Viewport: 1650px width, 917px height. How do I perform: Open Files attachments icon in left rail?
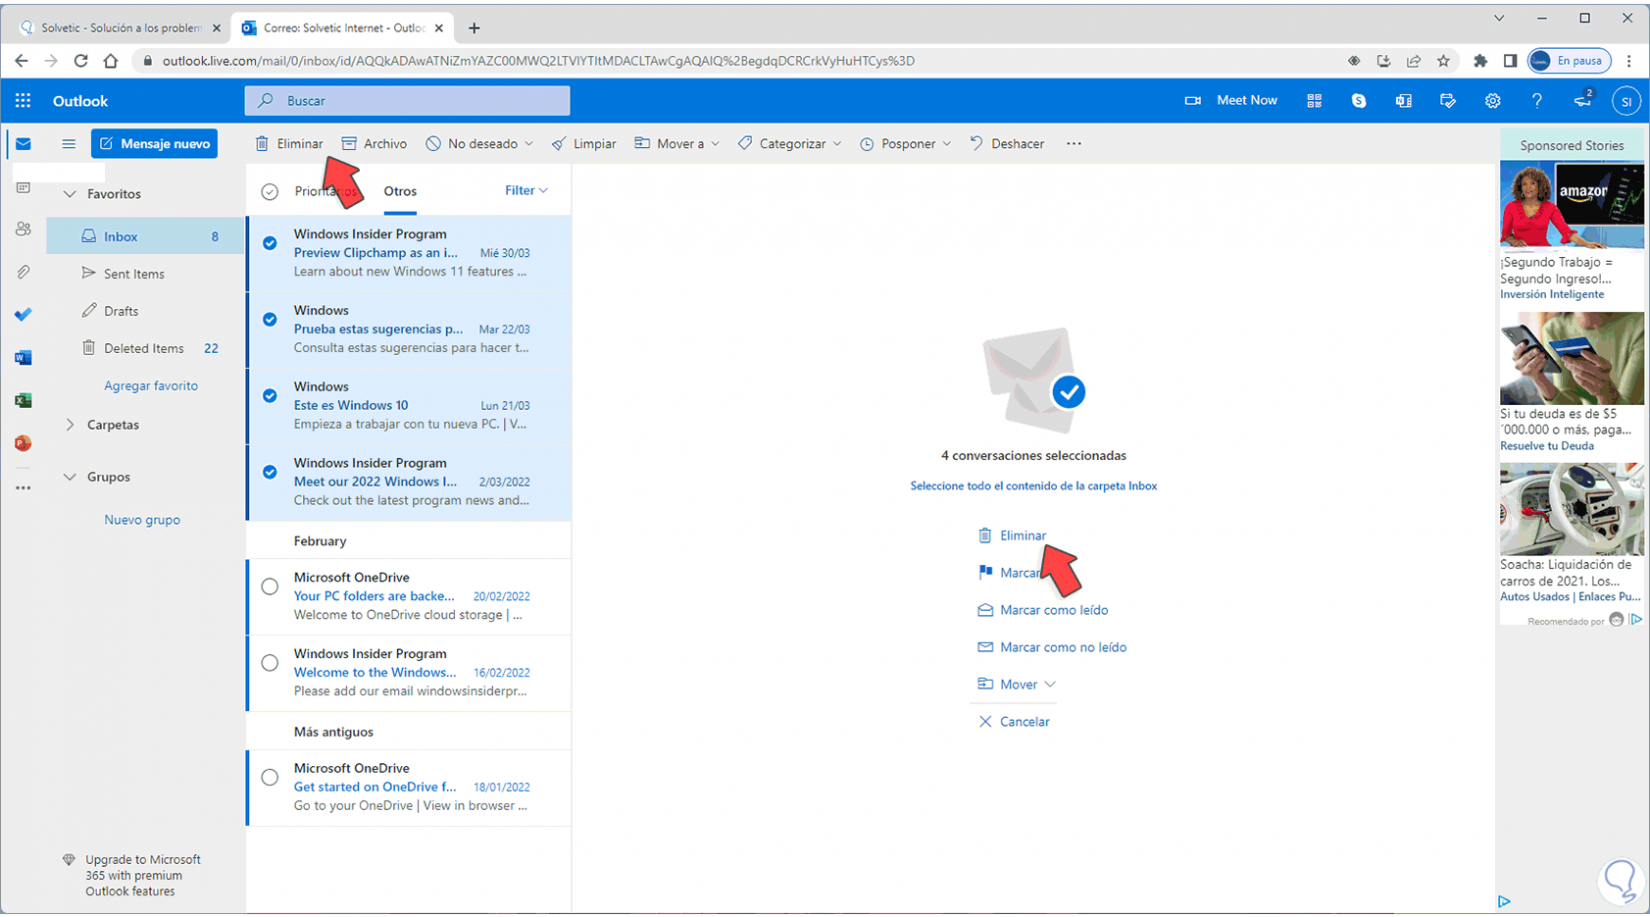23,272
